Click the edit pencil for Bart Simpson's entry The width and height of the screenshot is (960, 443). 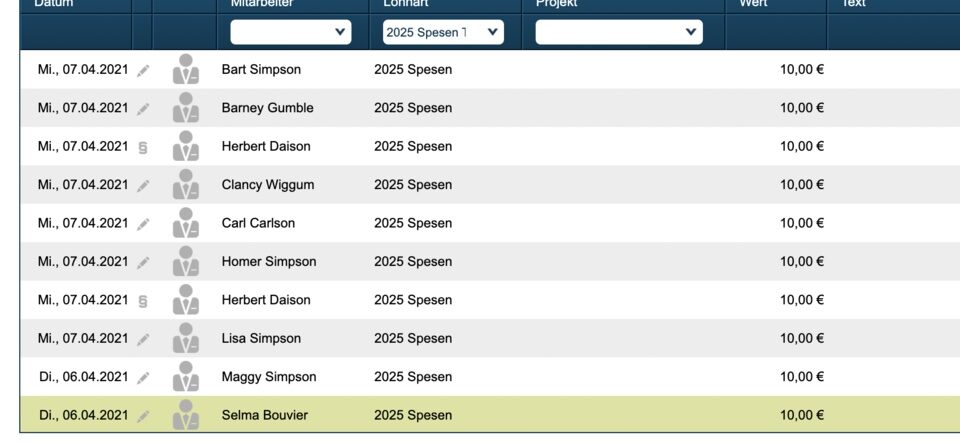click(x=144, y=70)
